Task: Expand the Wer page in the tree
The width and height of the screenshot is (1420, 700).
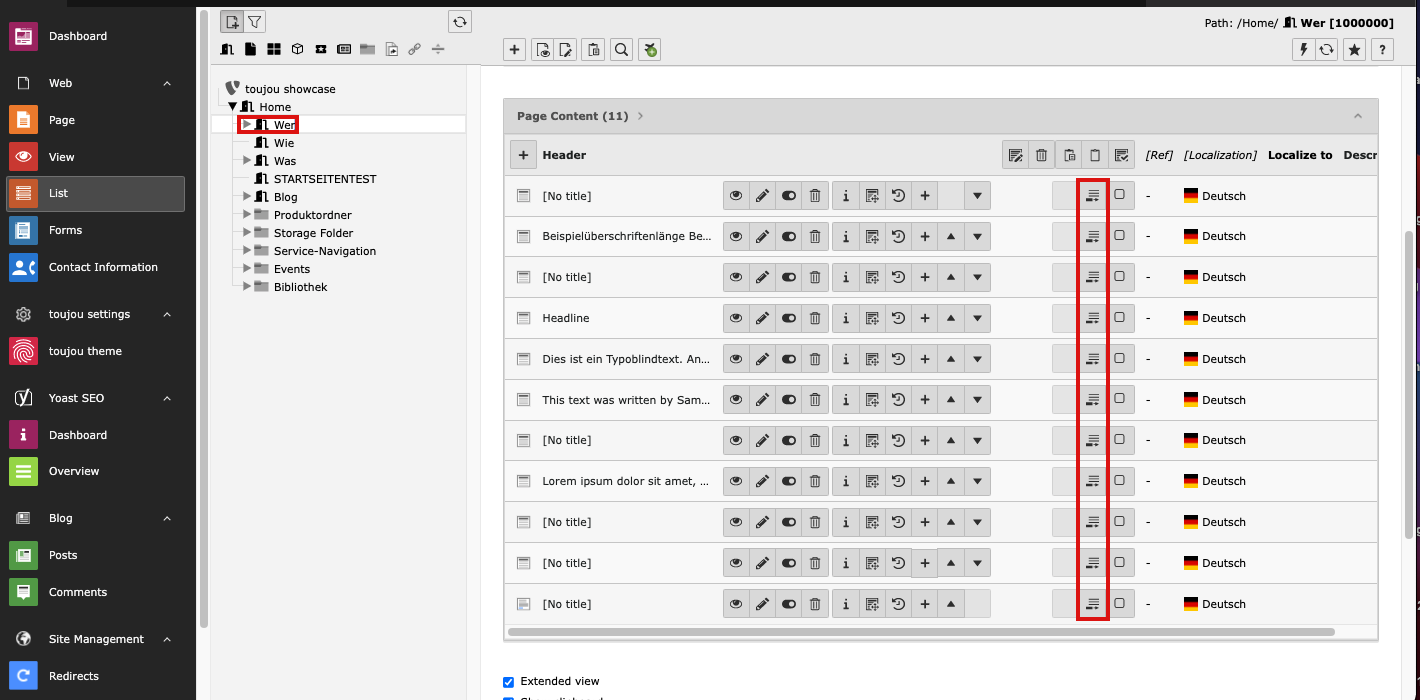Action: tap(247, 124)
